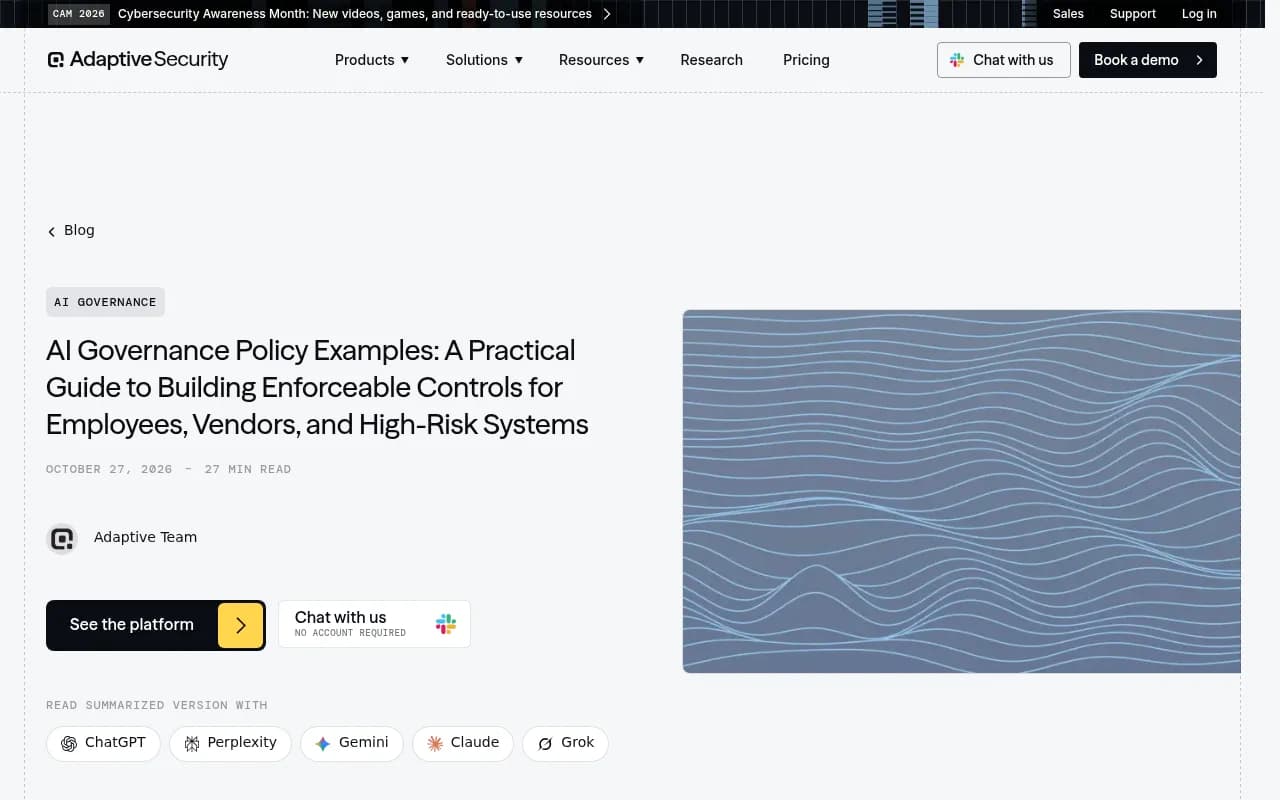Click the Slack icon in No Account Required card
The height and width of the screenshot is (800, 1280).
[x=446, y=624]
